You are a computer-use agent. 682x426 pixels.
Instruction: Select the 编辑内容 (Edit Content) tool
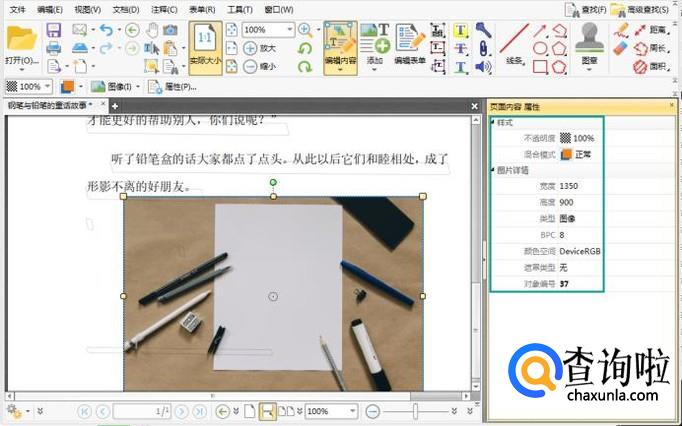click(340, 45)
